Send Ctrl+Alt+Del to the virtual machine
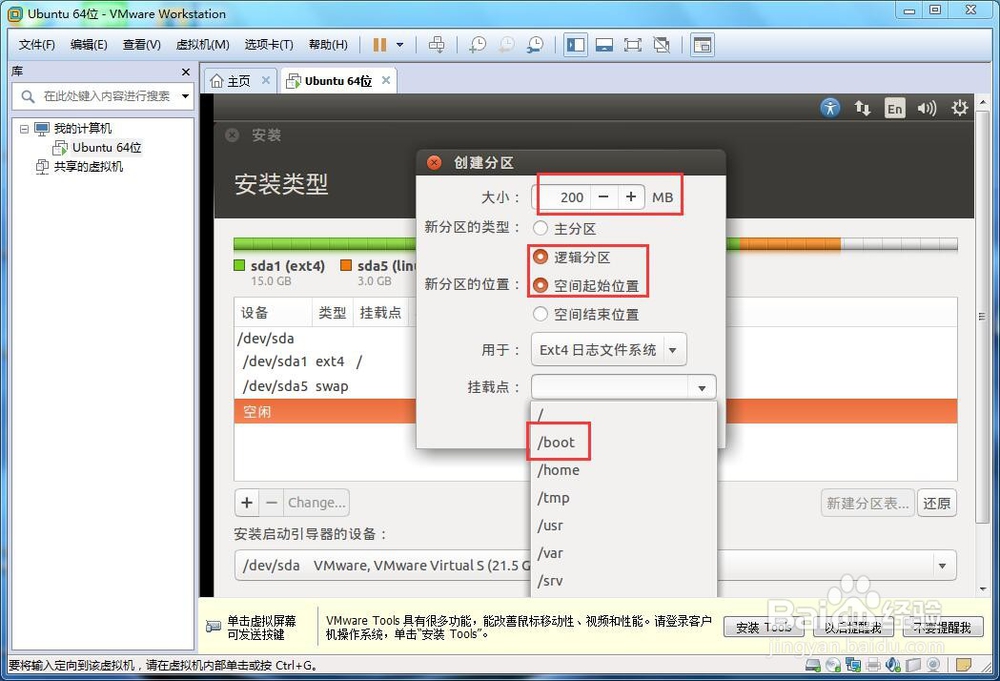Screen dimensions: 1000x681 437,45
